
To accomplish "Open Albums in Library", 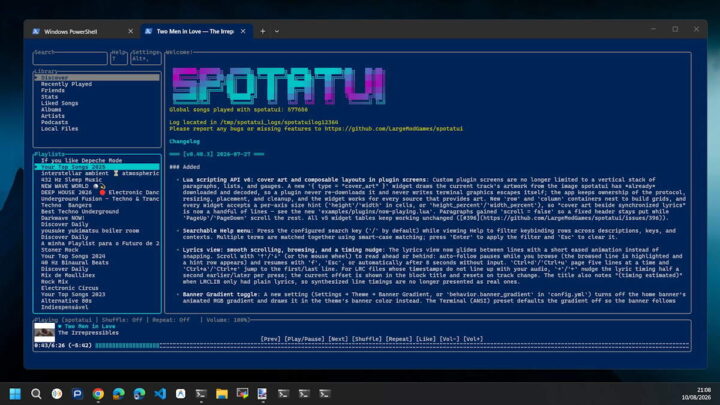I will coord(51,110).
